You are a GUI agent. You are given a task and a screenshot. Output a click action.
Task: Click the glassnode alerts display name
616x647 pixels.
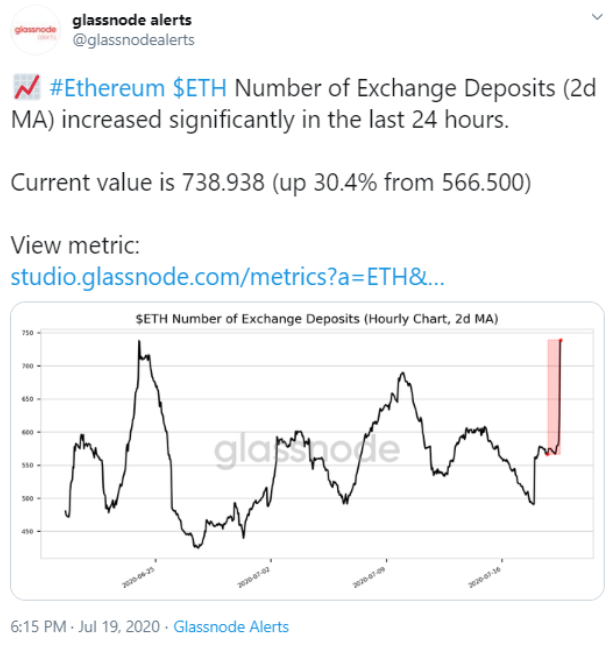132,20
